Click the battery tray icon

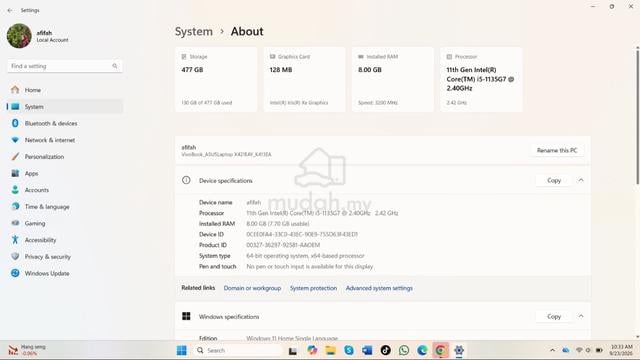(599, 350)
